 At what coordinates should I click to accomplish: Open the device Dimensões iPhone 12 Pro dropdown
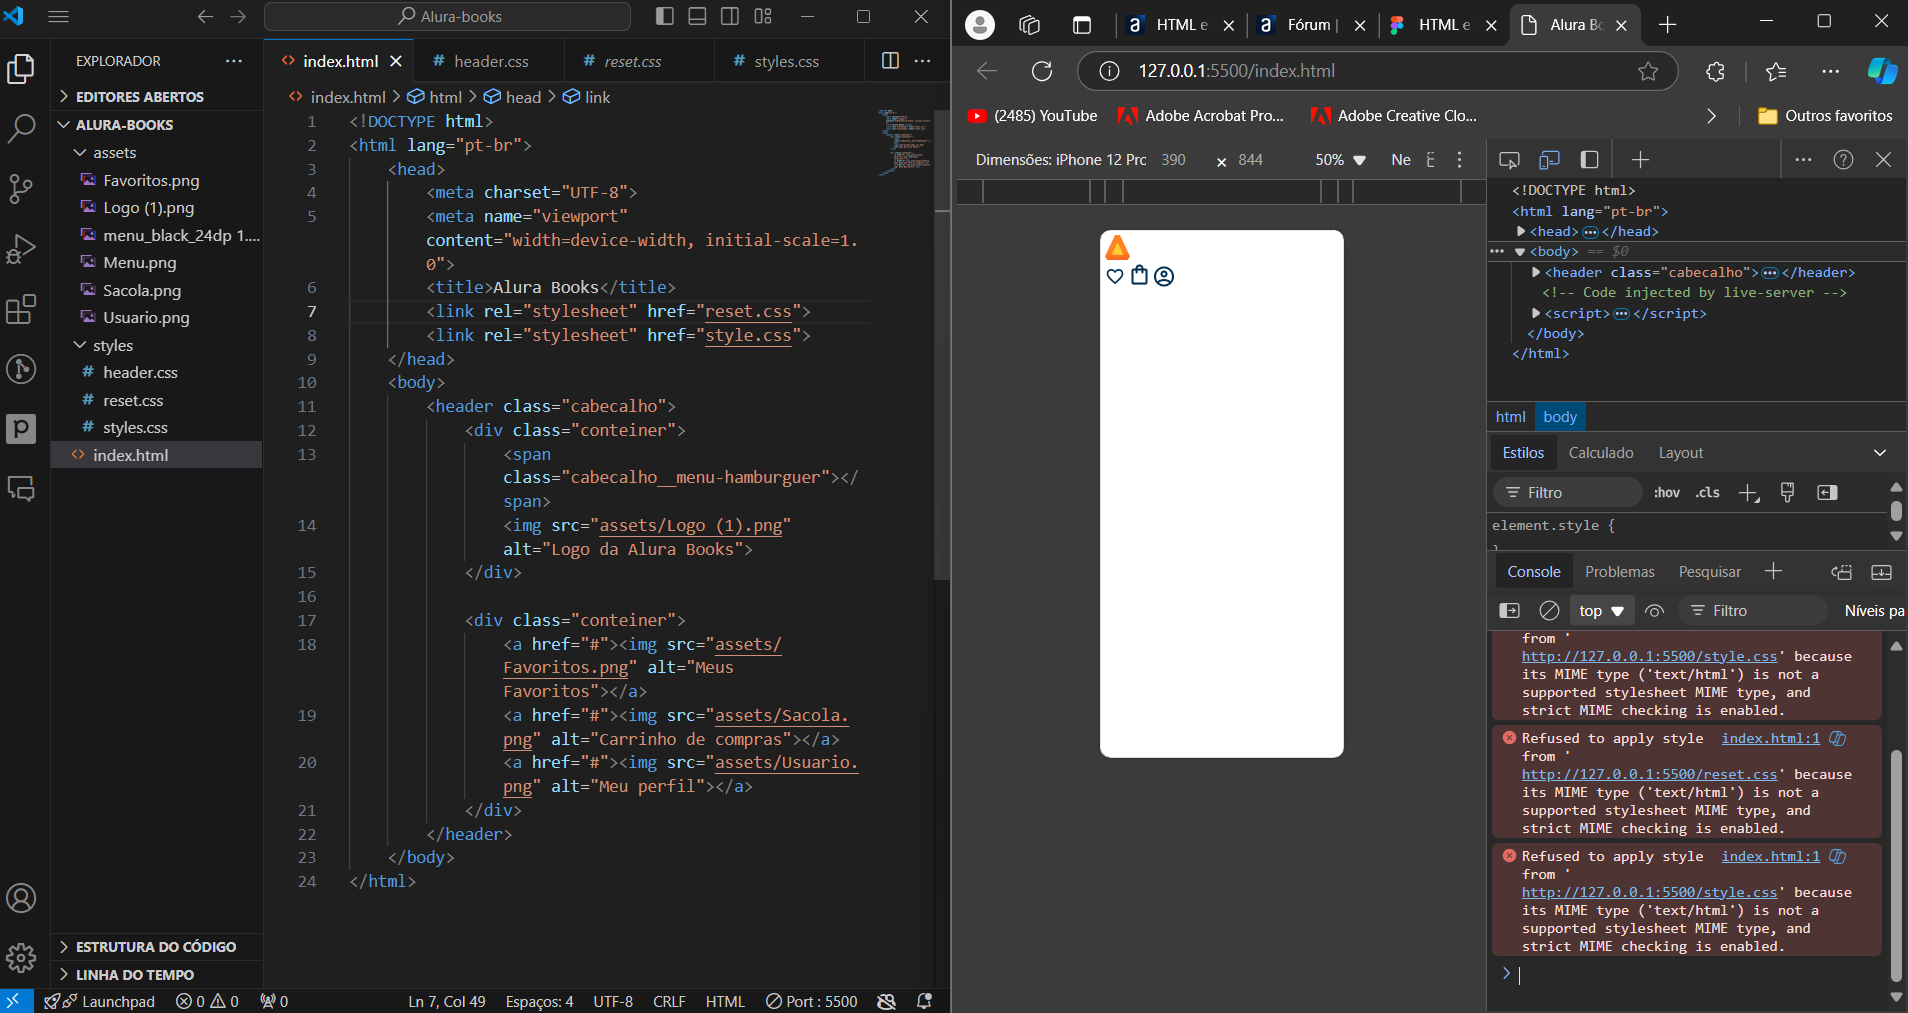tap(1061, 160)
